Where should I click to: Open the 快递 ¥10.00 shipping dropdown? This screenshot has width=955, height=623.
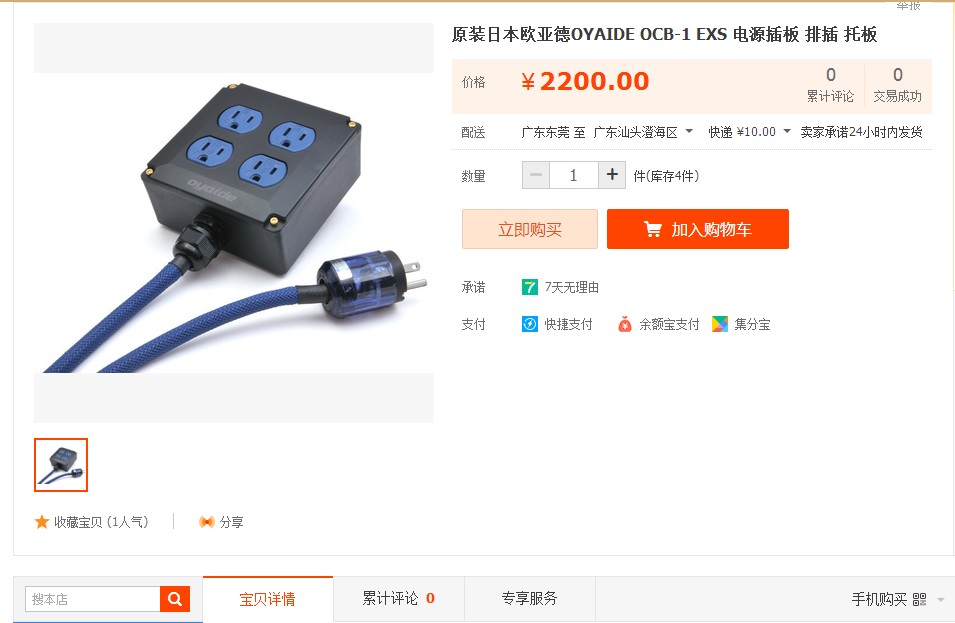pos(787,131)
